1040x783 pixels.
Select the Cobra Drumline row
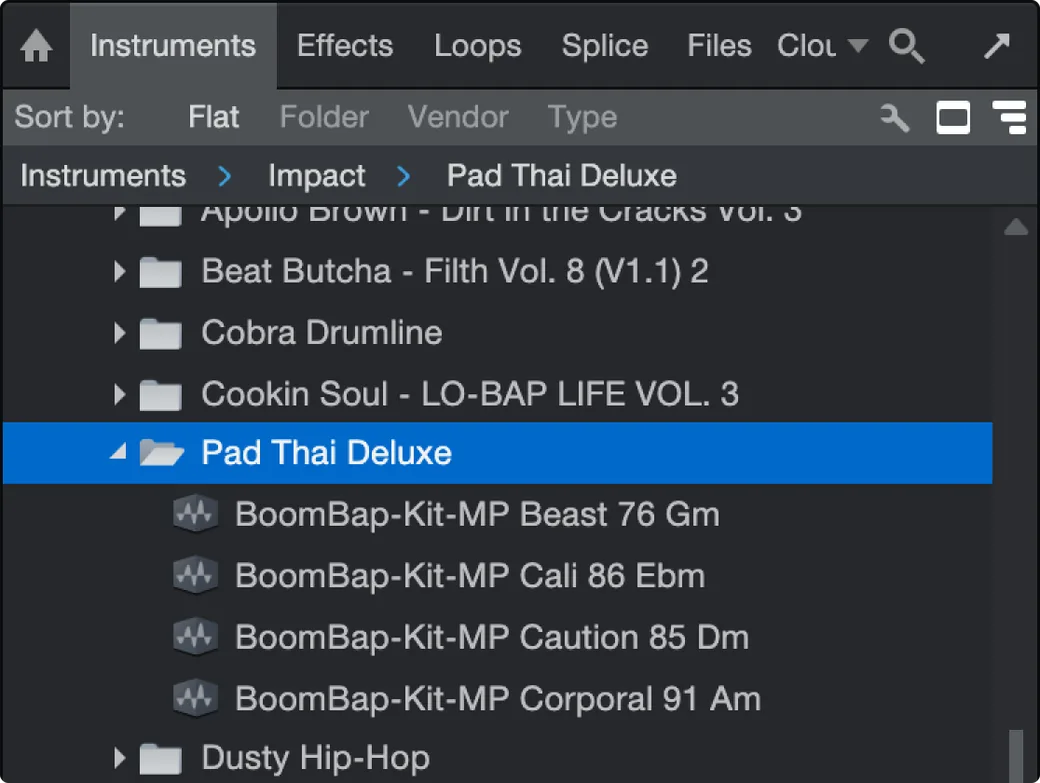point(497,333)
